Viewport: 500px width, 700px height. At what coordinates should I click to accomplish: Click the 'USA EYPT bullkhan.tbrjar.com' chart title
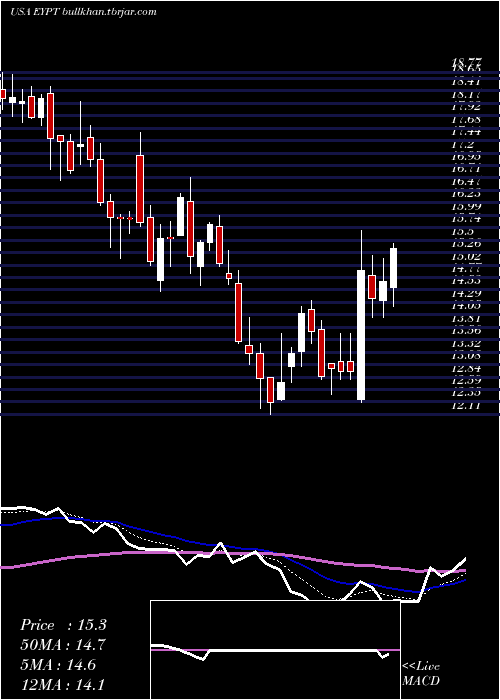point(83,12)
